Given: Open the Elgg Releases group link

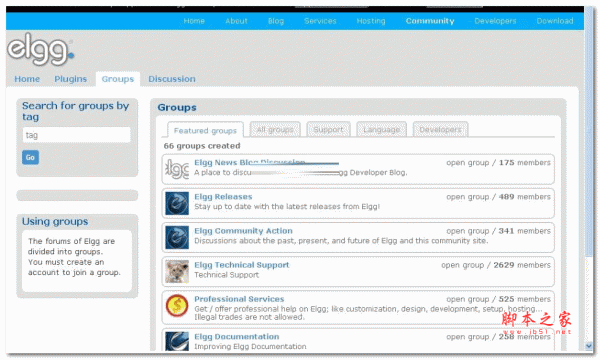Looking at the screenshot, I should pos(223,197).
